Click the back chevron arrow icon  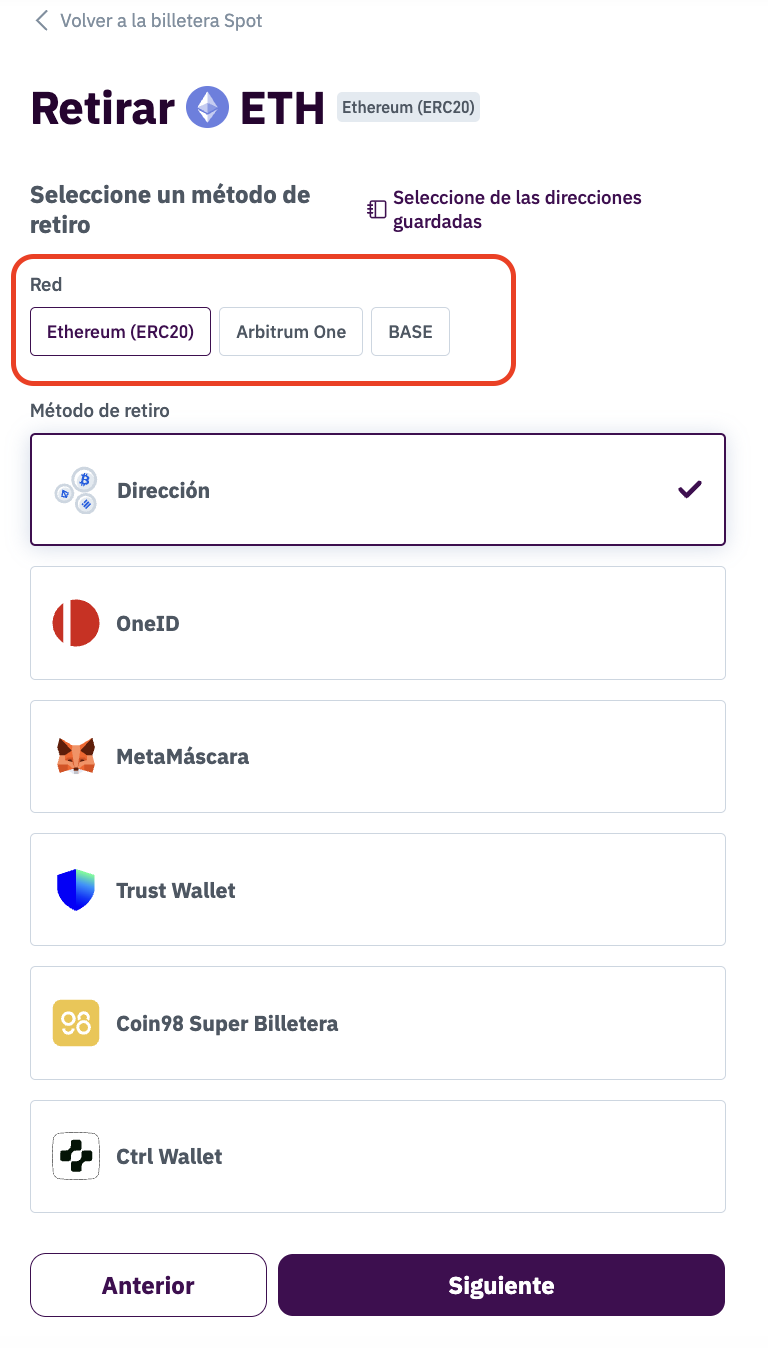[41, 20]
